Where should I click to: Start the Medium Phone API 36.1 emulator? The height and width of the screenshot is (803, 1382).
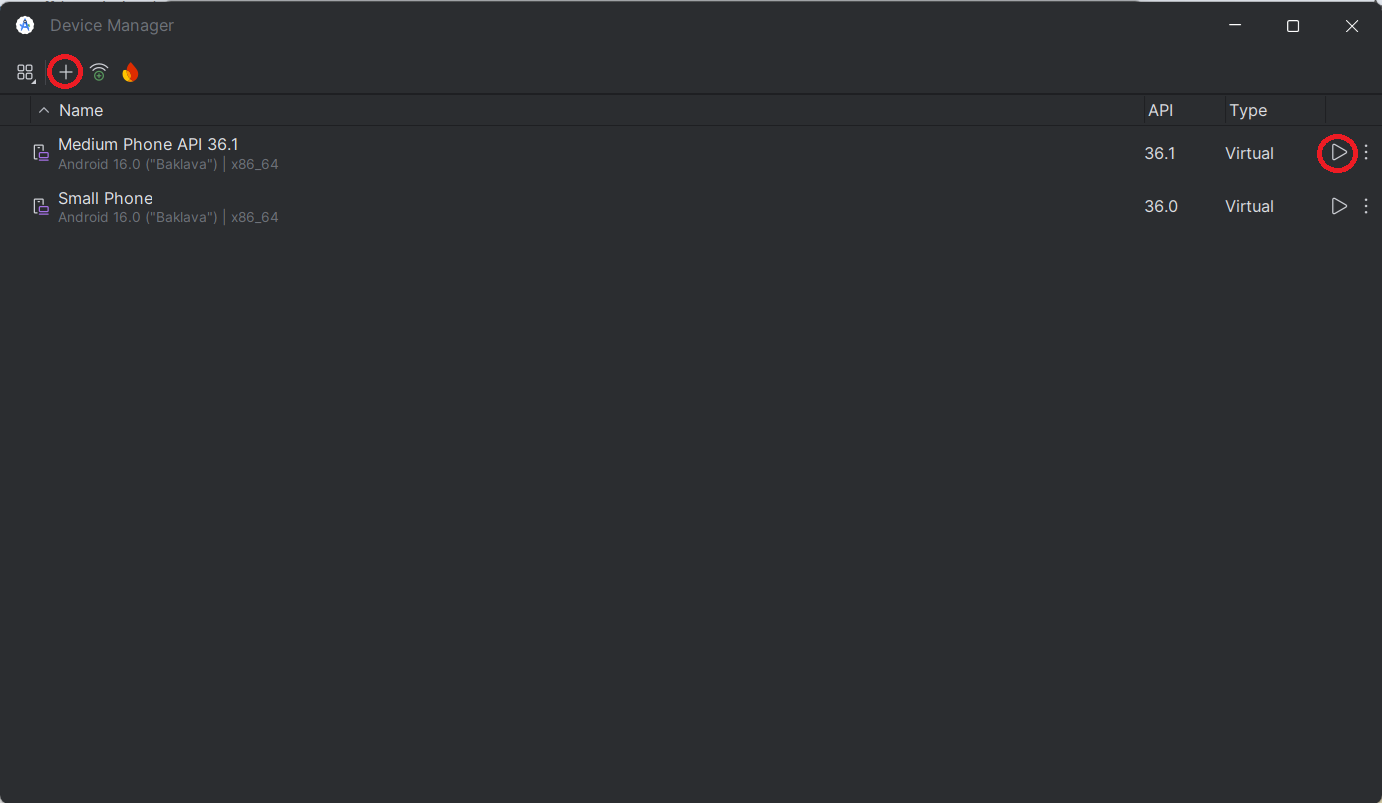tap(1338, 153)
